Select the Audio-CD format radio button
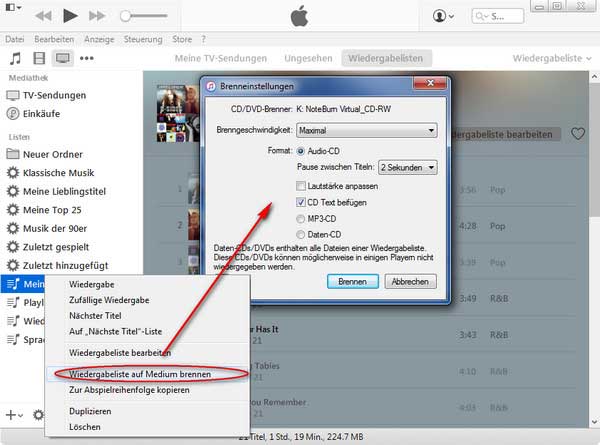The height and width of the screenshot is (445, 600). click(x=300, y=151)
